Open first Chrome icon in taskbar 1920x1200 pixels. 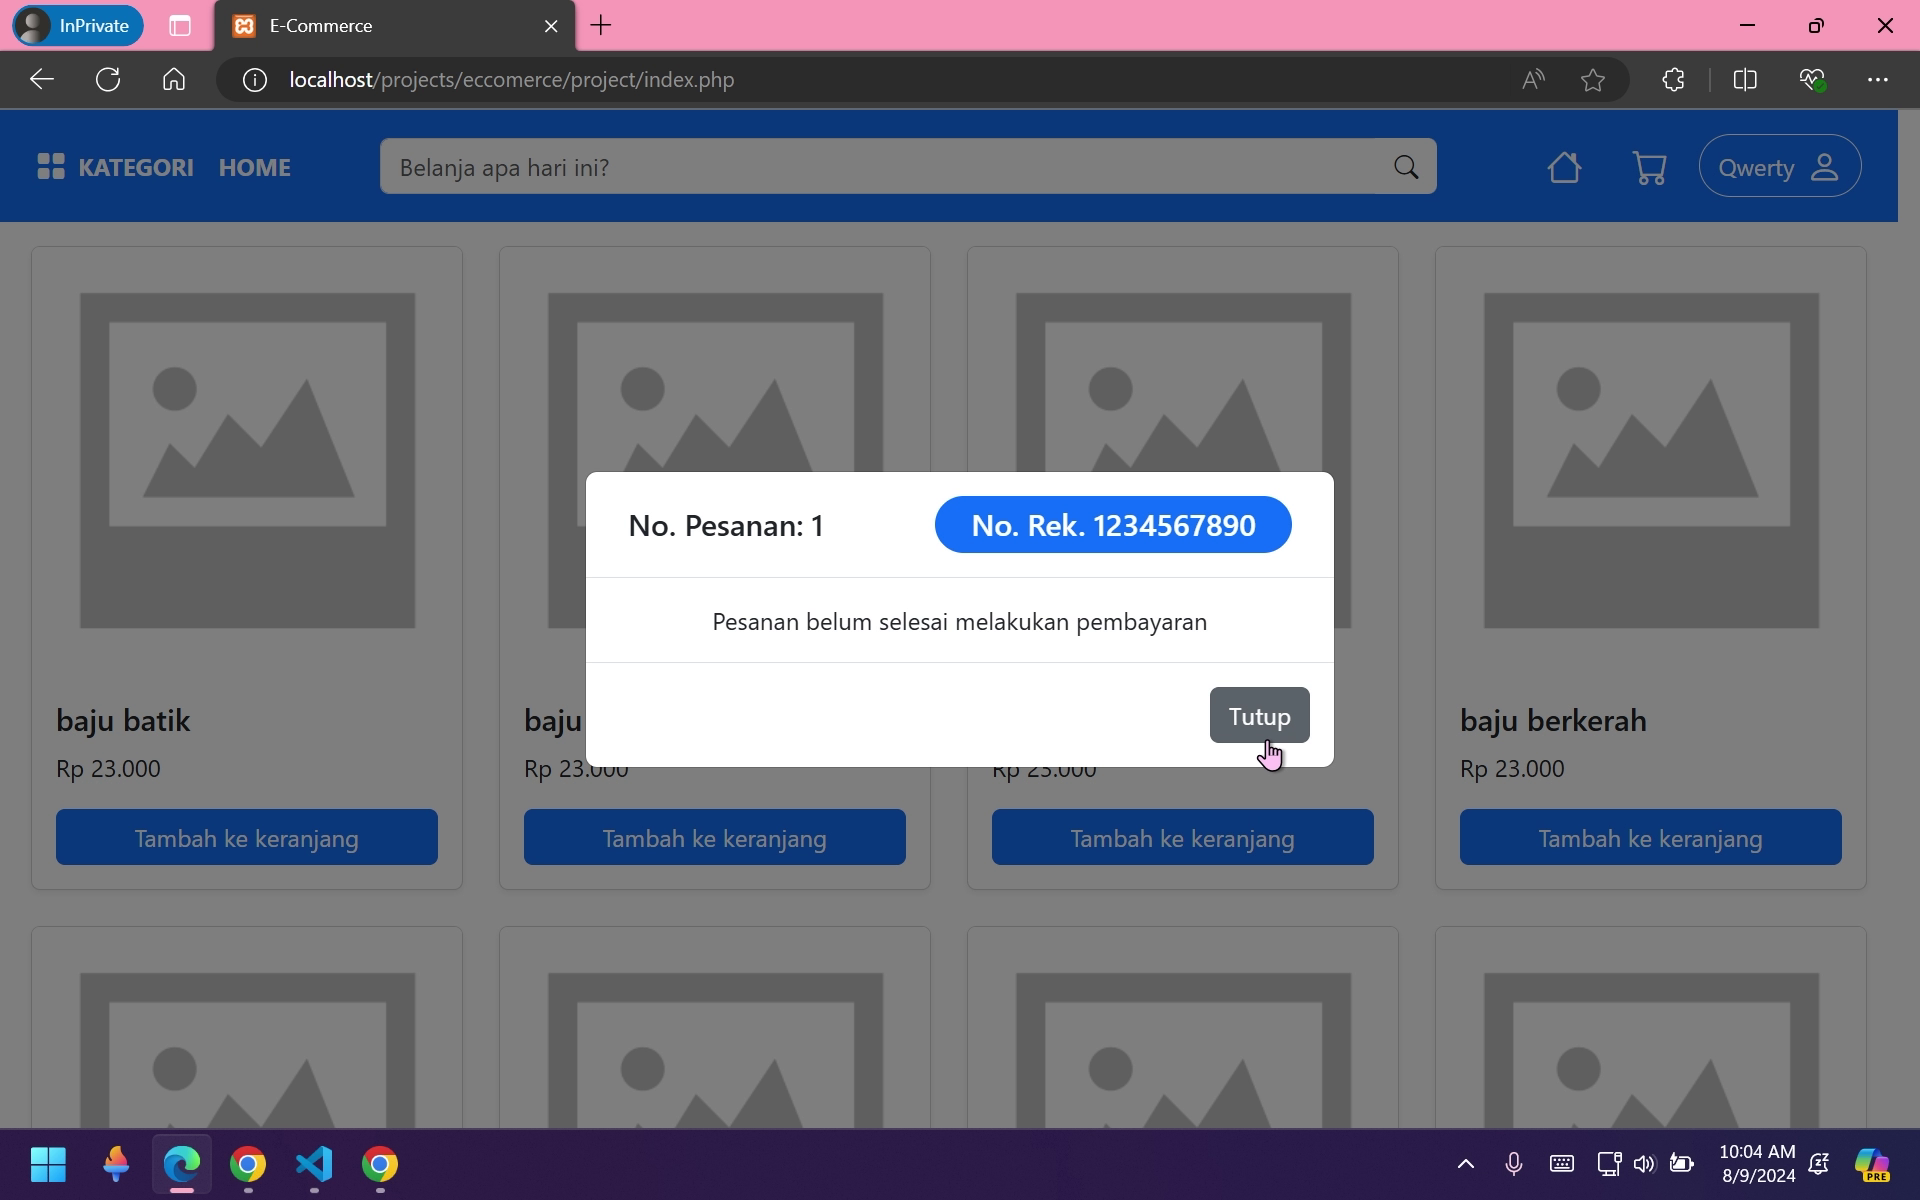pos(248,1164)
